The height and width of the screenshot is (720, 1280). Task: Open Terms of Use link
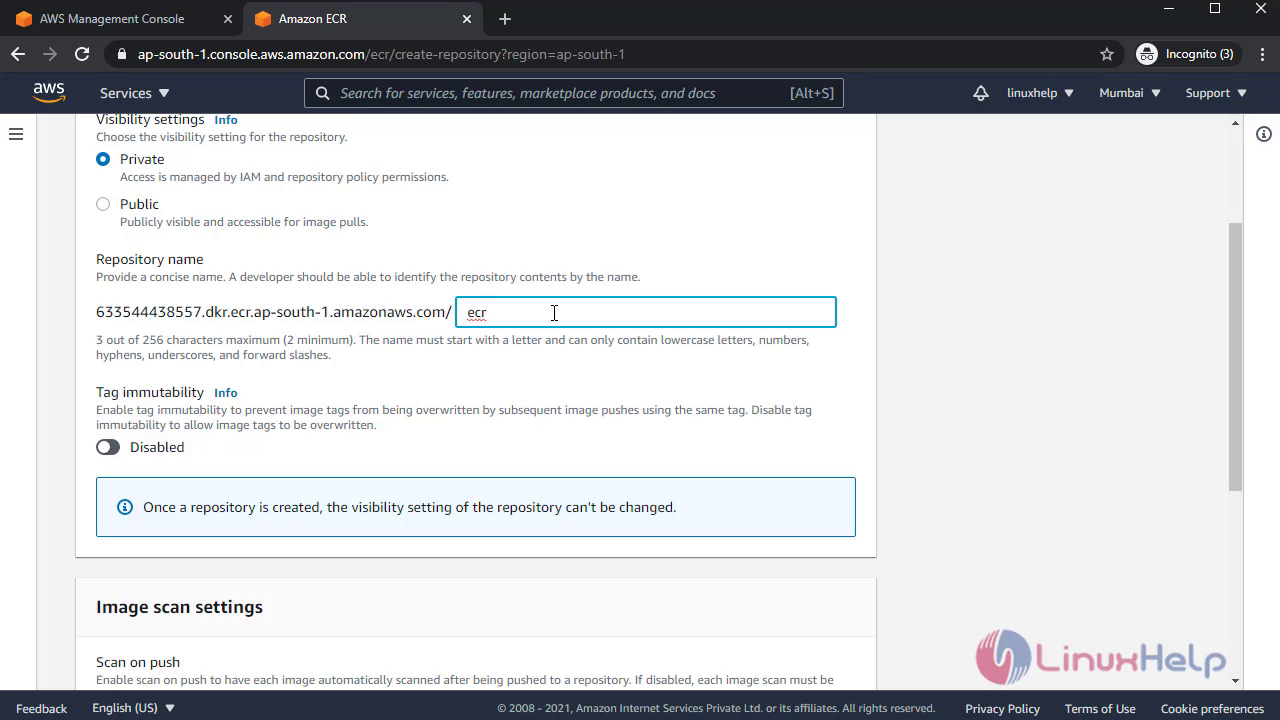pos(1100,708)
